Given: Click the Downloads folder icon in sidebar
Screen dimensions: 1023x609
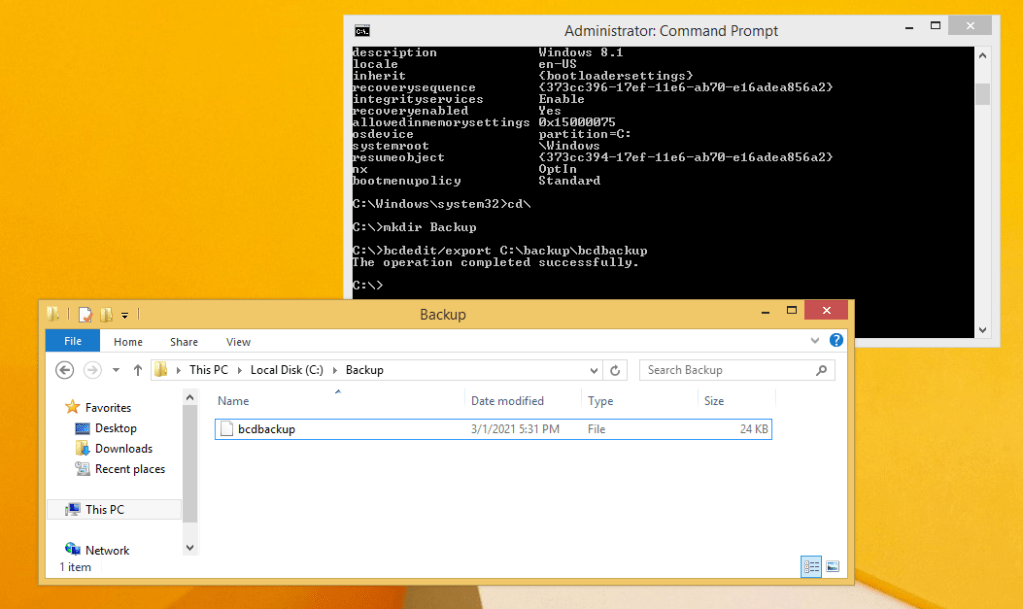Looking at the screenshot, I should [x=82, y=448].
